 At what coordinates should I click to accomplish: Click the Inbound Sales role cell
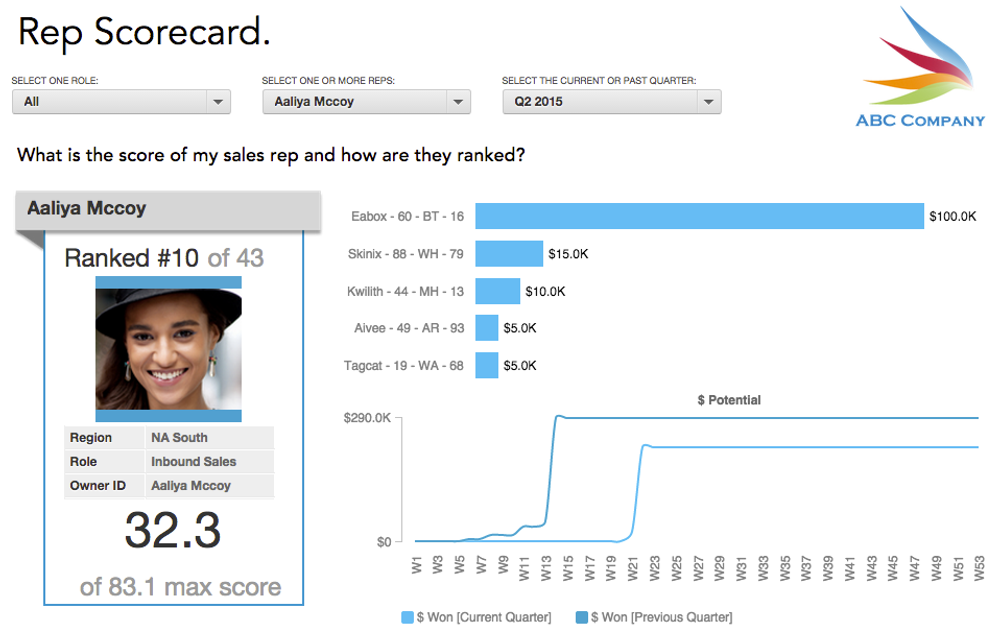[209, 462]
